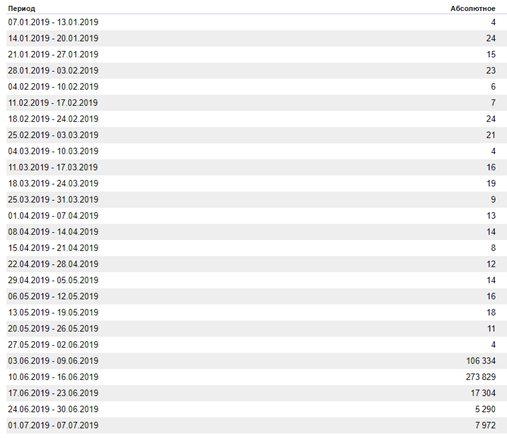Select the 25.02.2019 - 03.03.2019 row

[253, 135]
